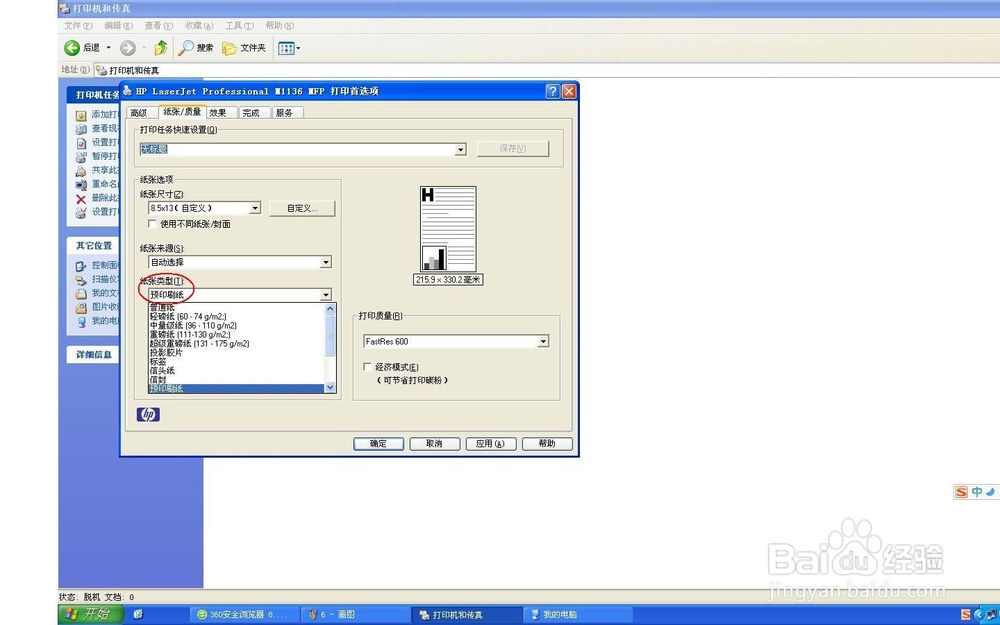Viewport: 1000px width, 625px height.
Task: Go up one folder level icon
Action: click(x=161, y=47)
